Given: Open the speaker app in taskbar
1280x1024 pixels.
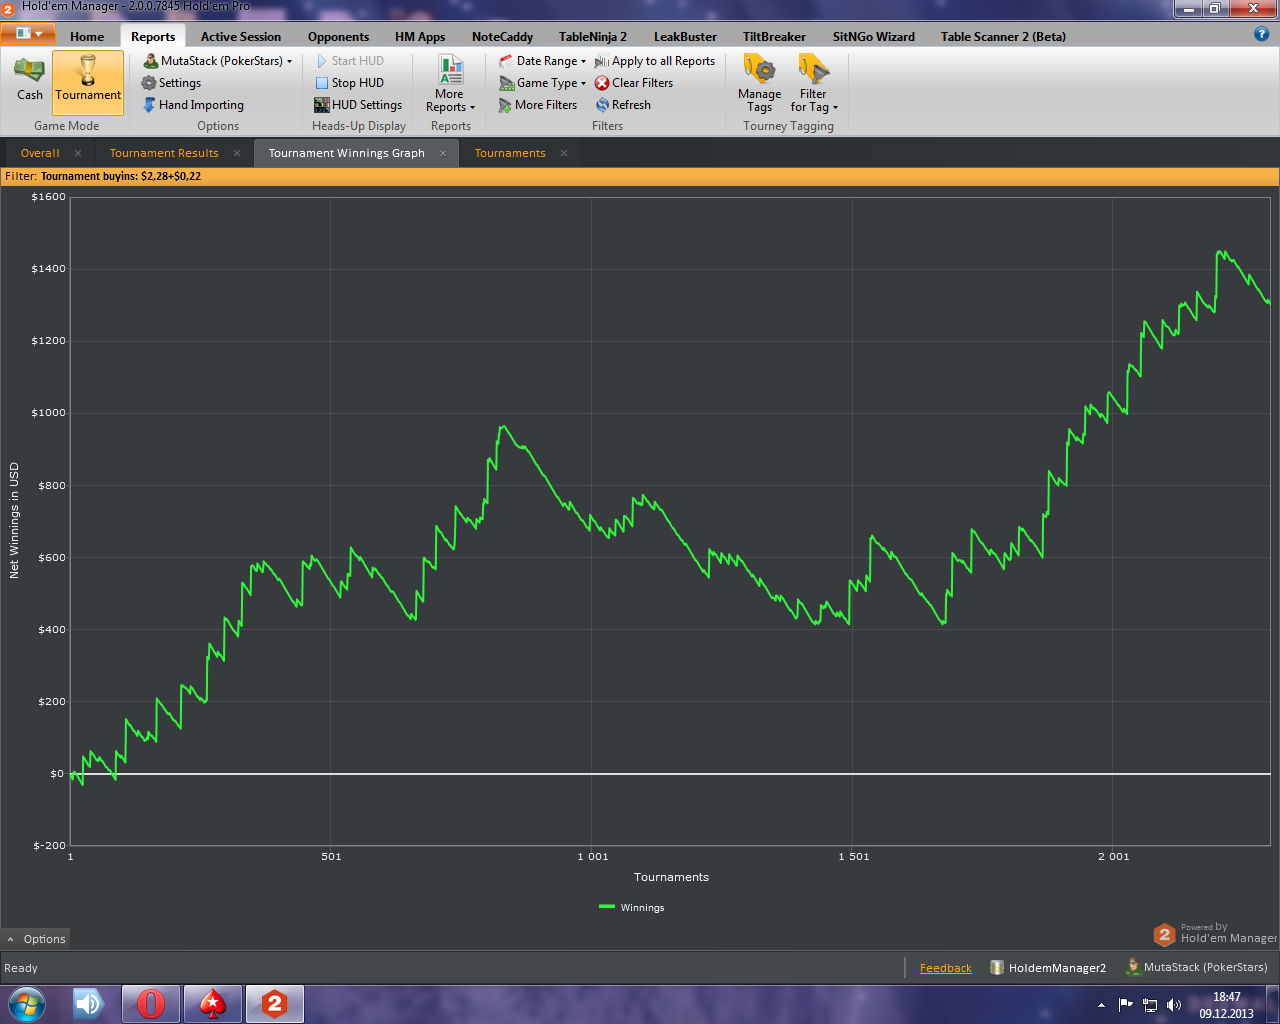Looking at the screenshot, I should 90,1003.
